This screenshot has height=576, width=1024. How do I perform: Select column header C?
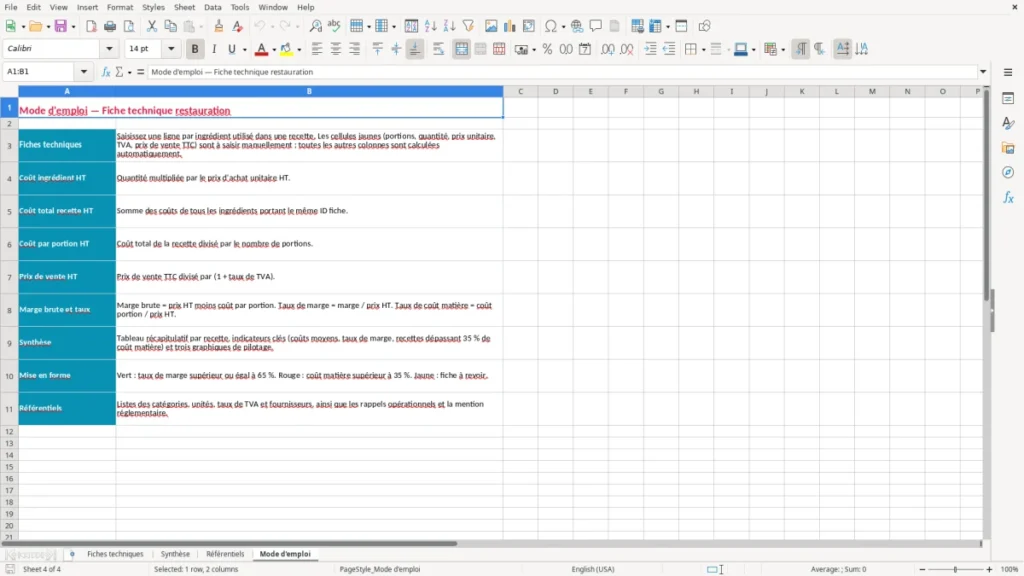tap(520, 91)
